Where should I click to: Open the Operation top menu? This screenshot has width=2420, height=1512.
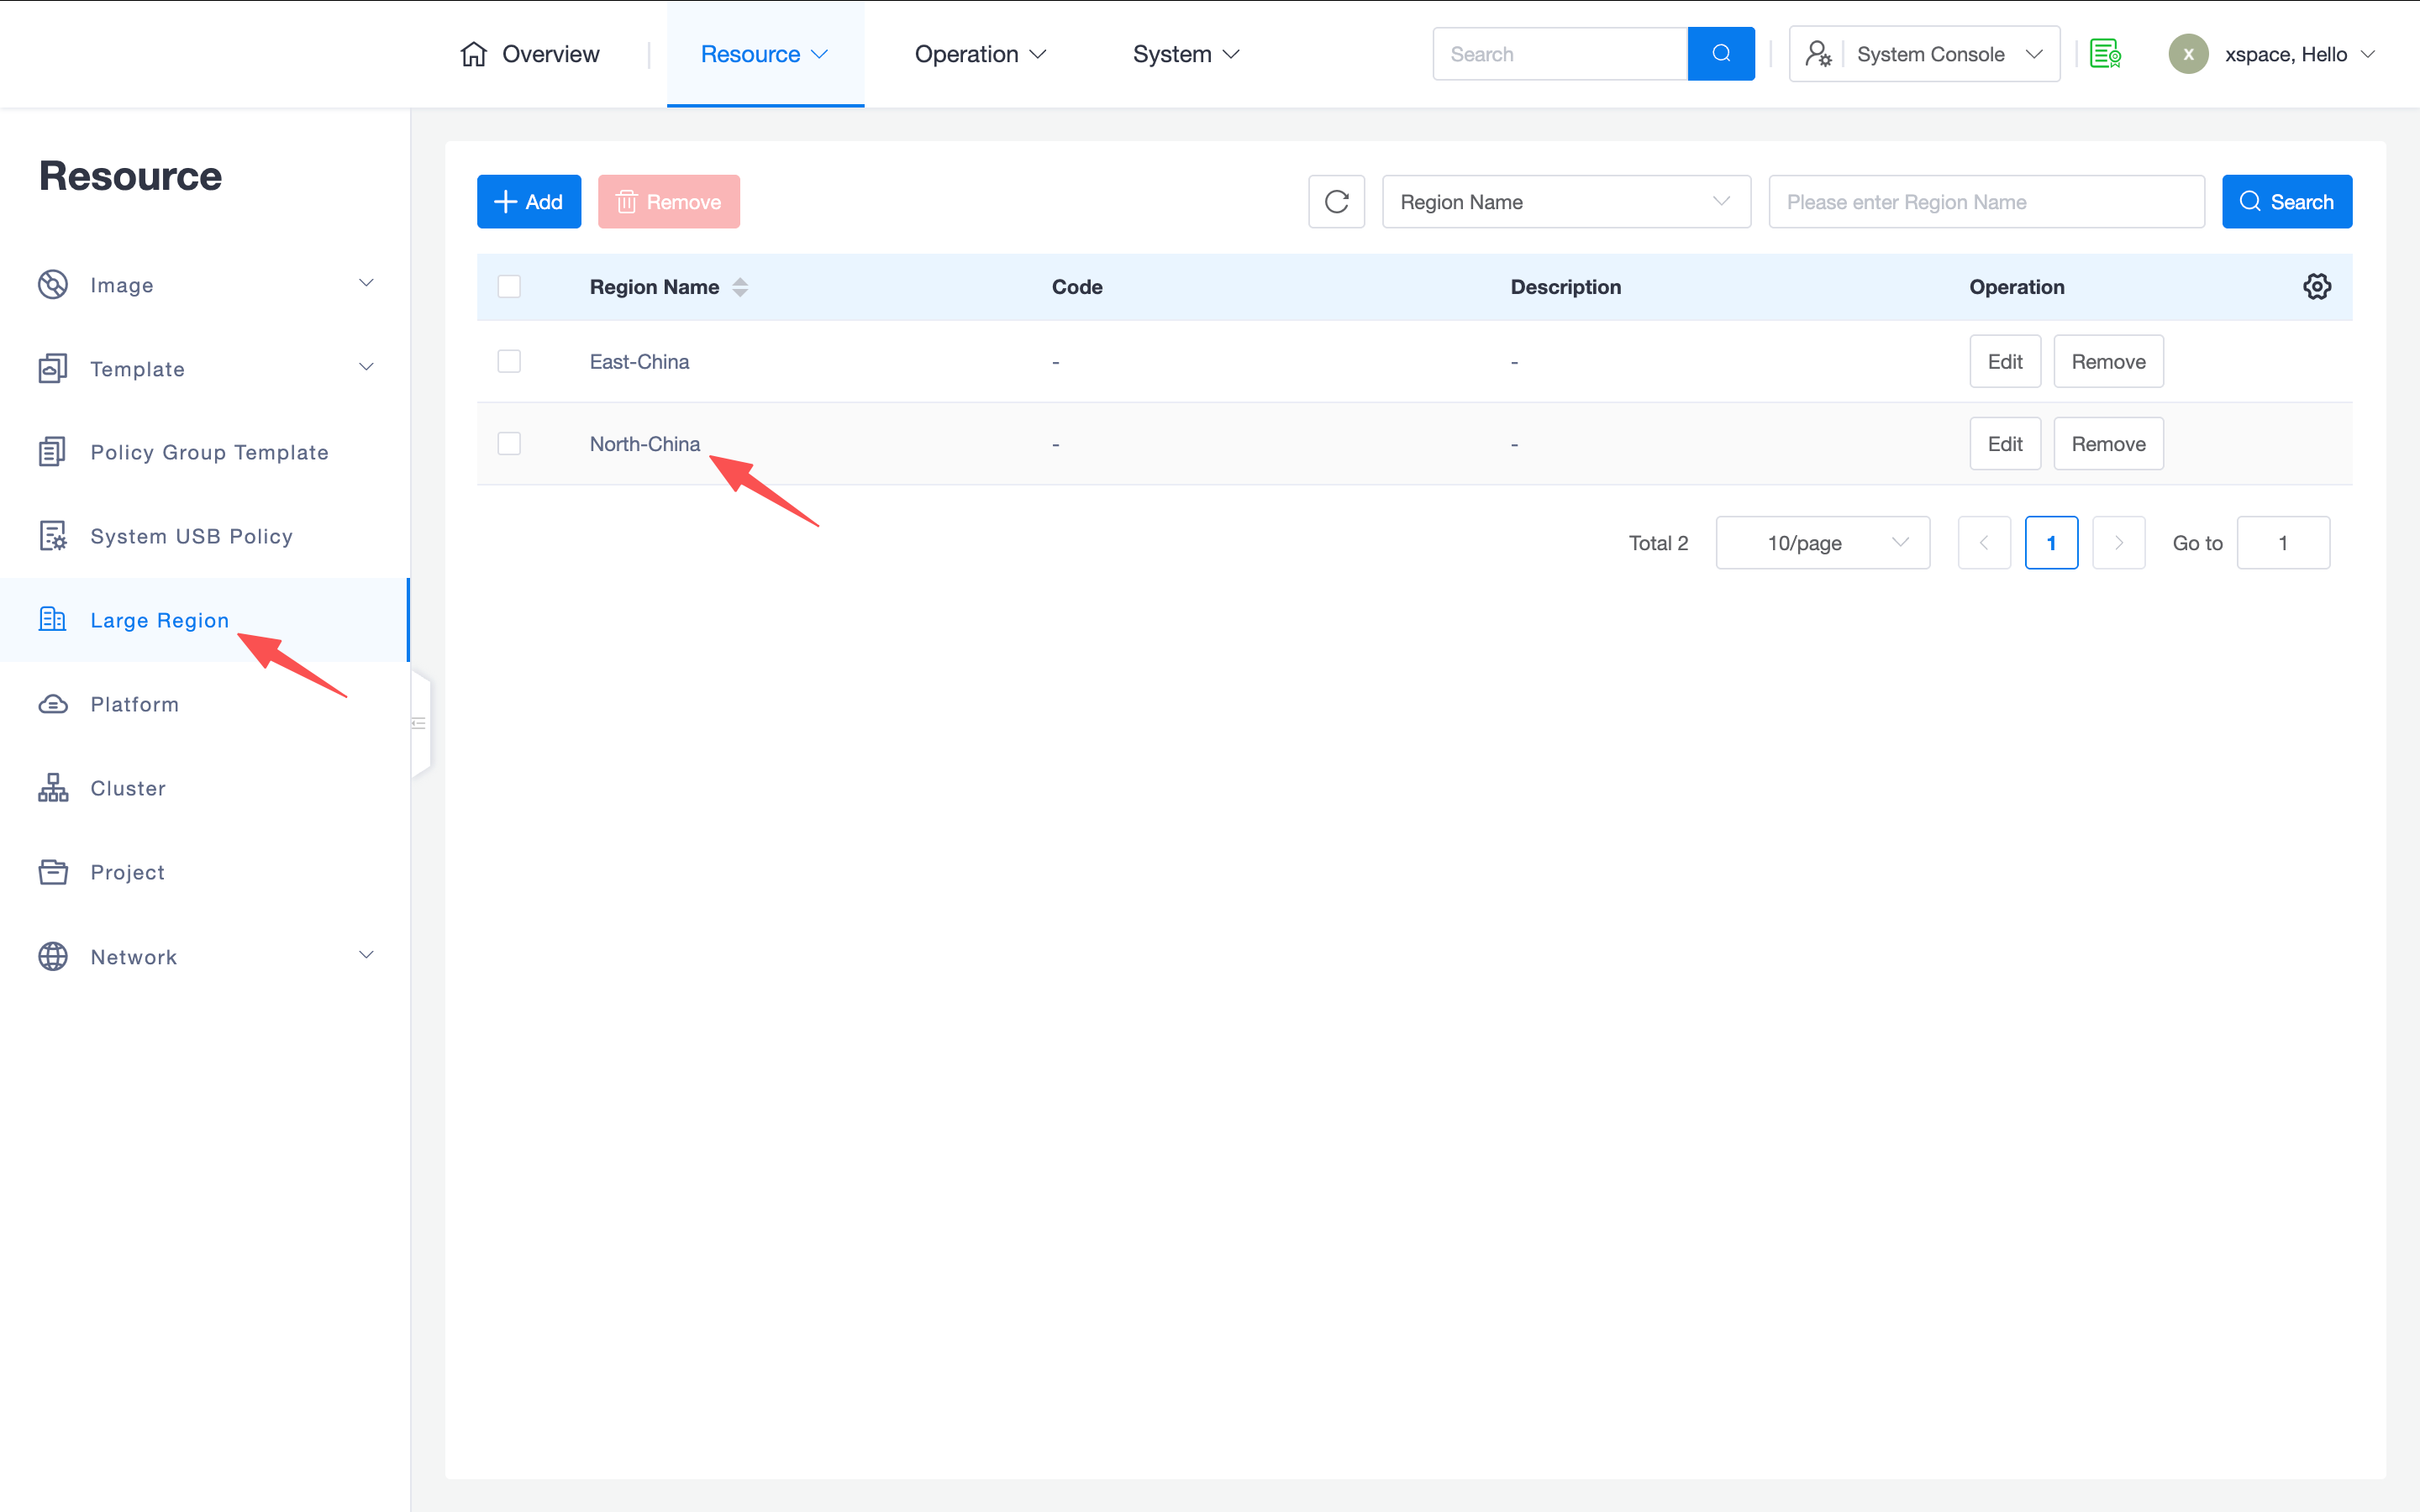point(979,54)
